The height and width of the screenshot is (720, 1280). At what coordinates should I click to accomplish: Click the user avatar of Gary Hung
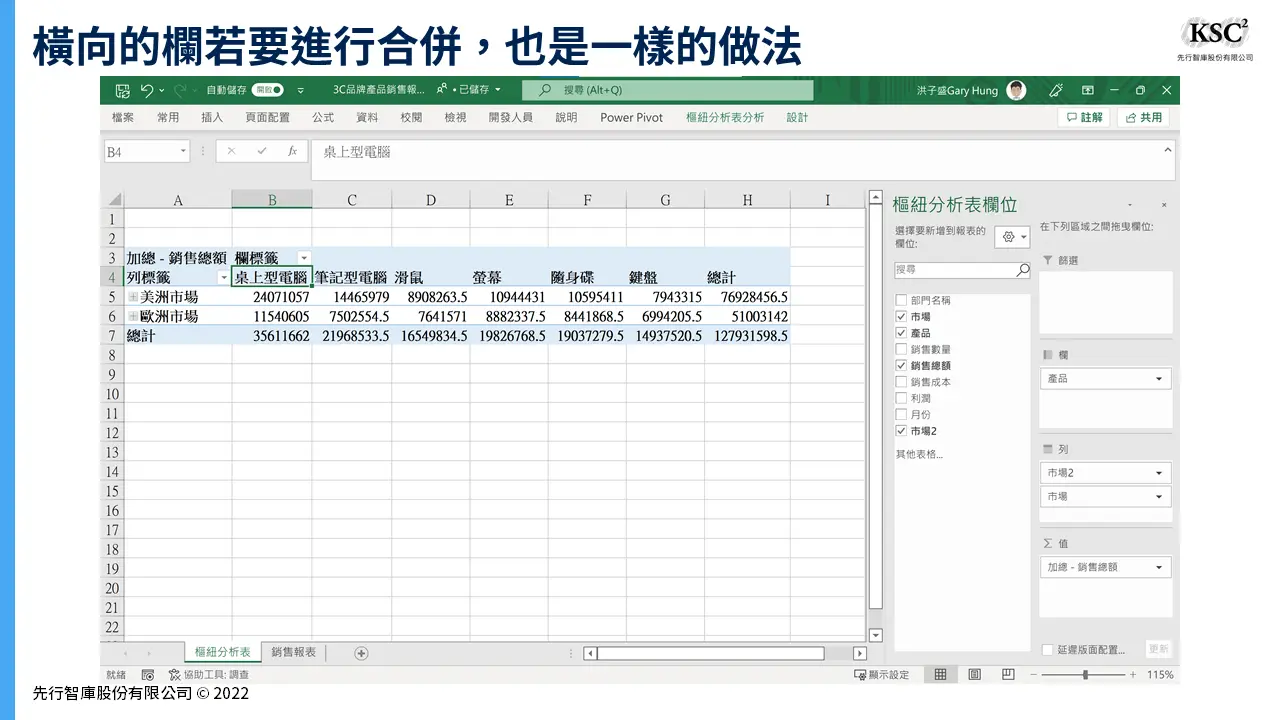click(1016, 90)
